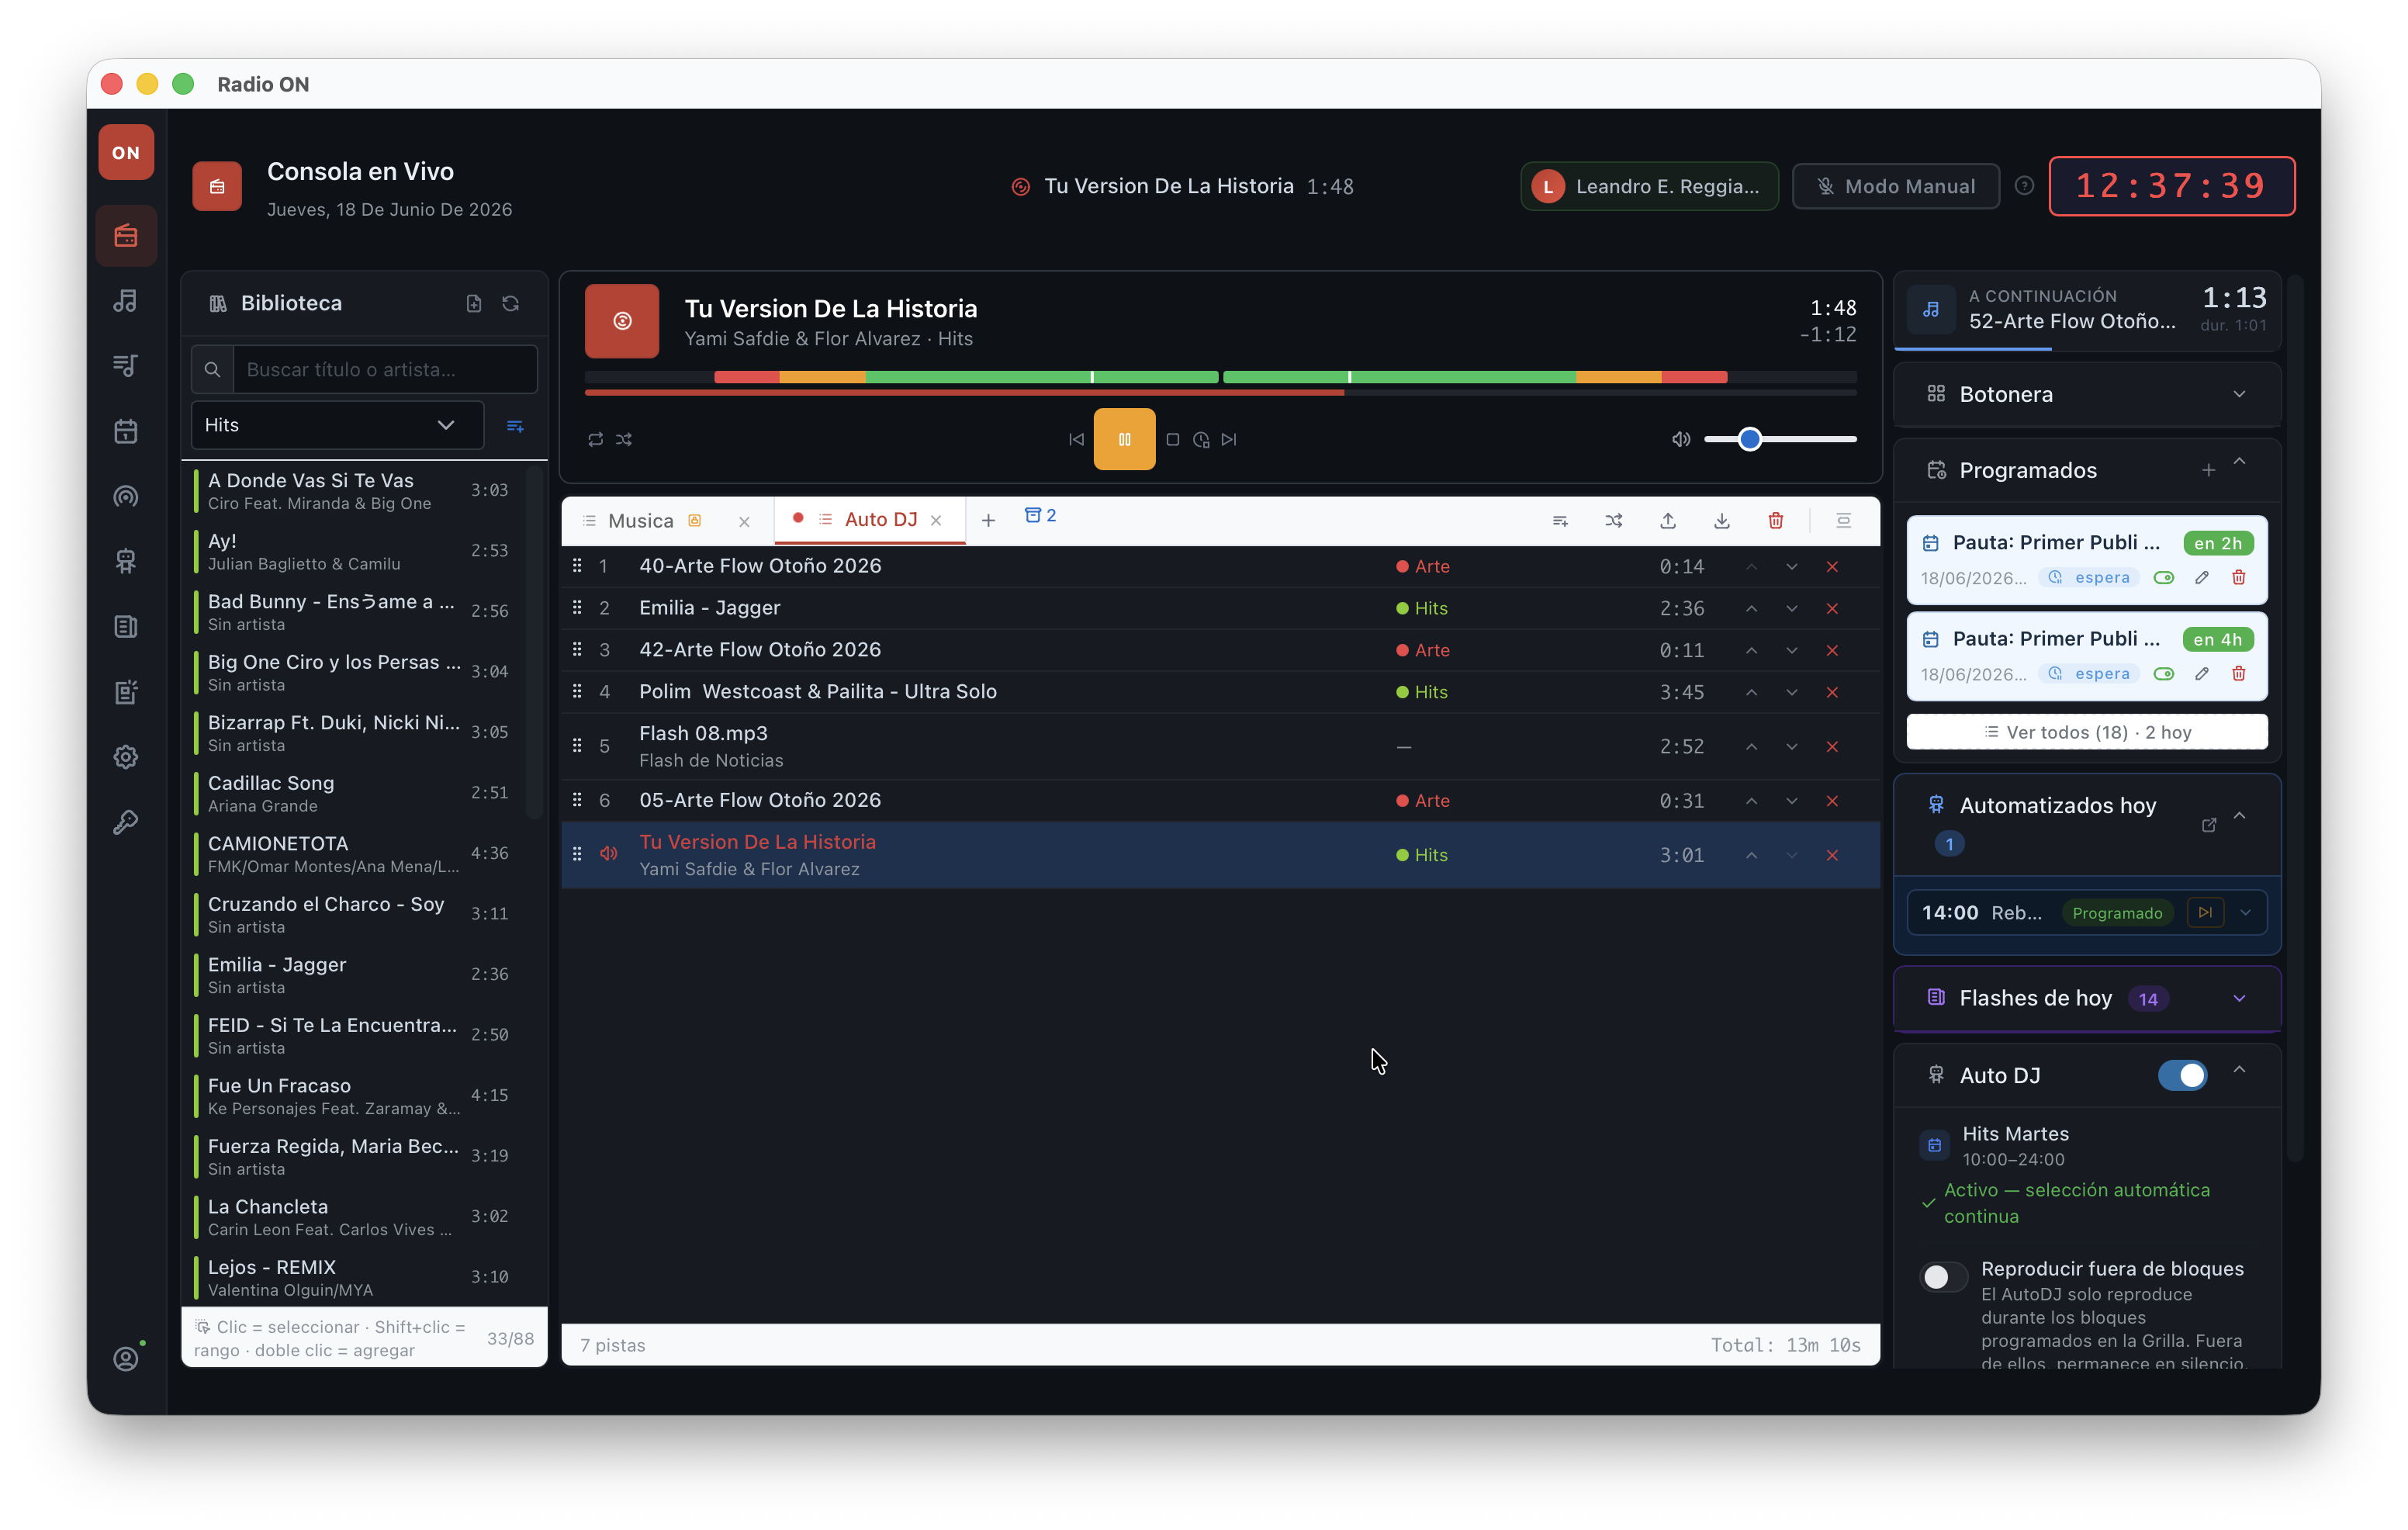Shuffle the playlist from toolbar
Screen dimensions: 2408x1530
(x=1614, y=521)
